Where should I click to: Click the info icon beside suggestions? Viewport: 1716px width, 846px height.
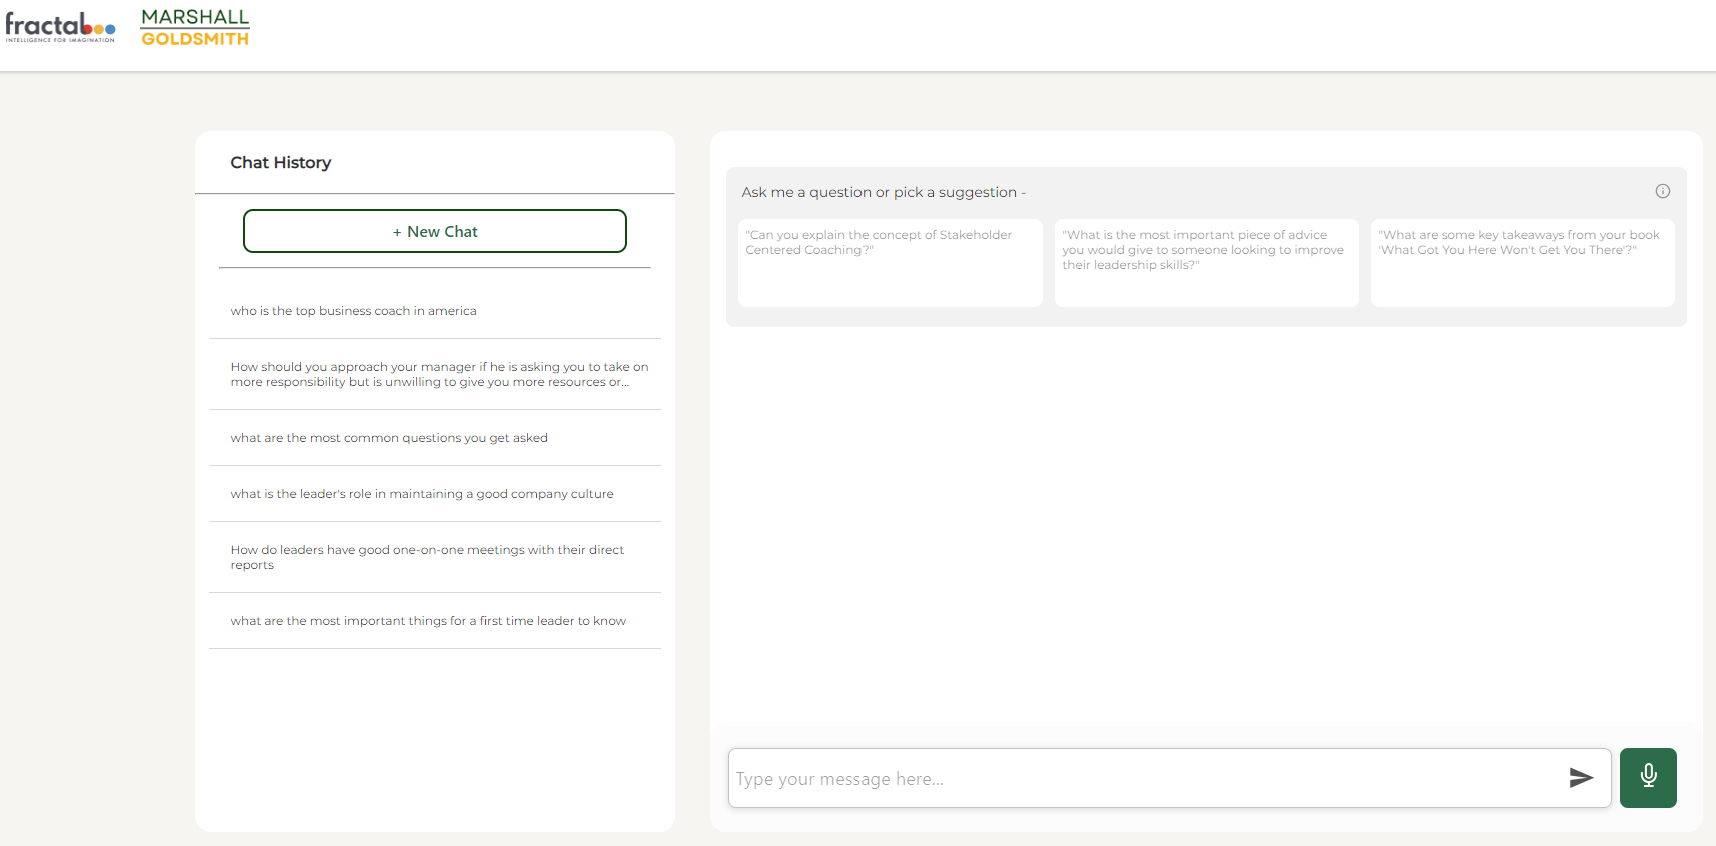(1663, 191)
